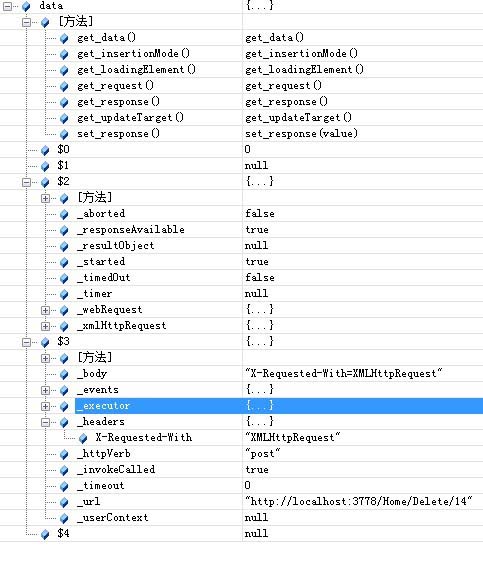Click the cube icon beside _httpVerb
Image resolution: width=483 pixels, height=568 pixels.
tap(64, 454)
